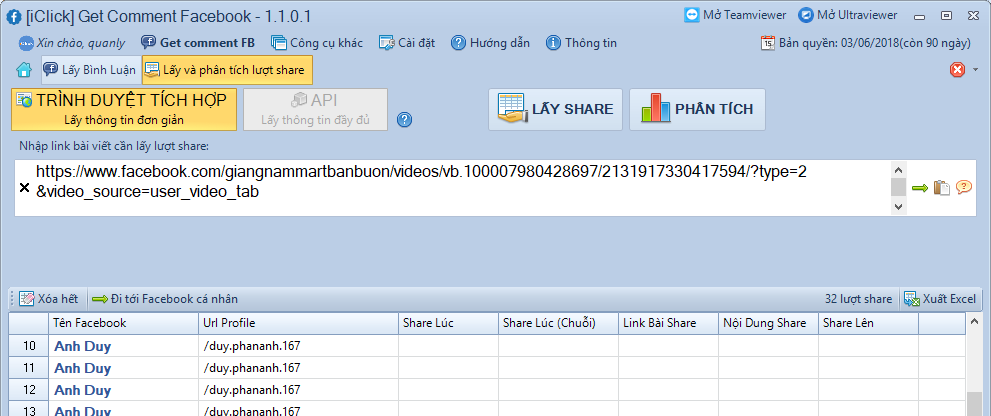Image resolution: width=991 pixels, height=416 pixels.
Task: Open the Get comment FB menu
Action: 198,43
